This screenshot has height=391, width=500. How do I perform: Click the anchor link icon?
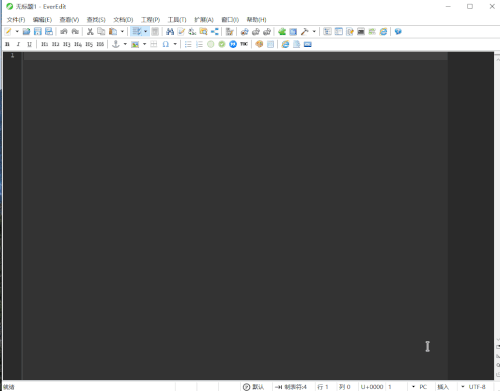116,44
